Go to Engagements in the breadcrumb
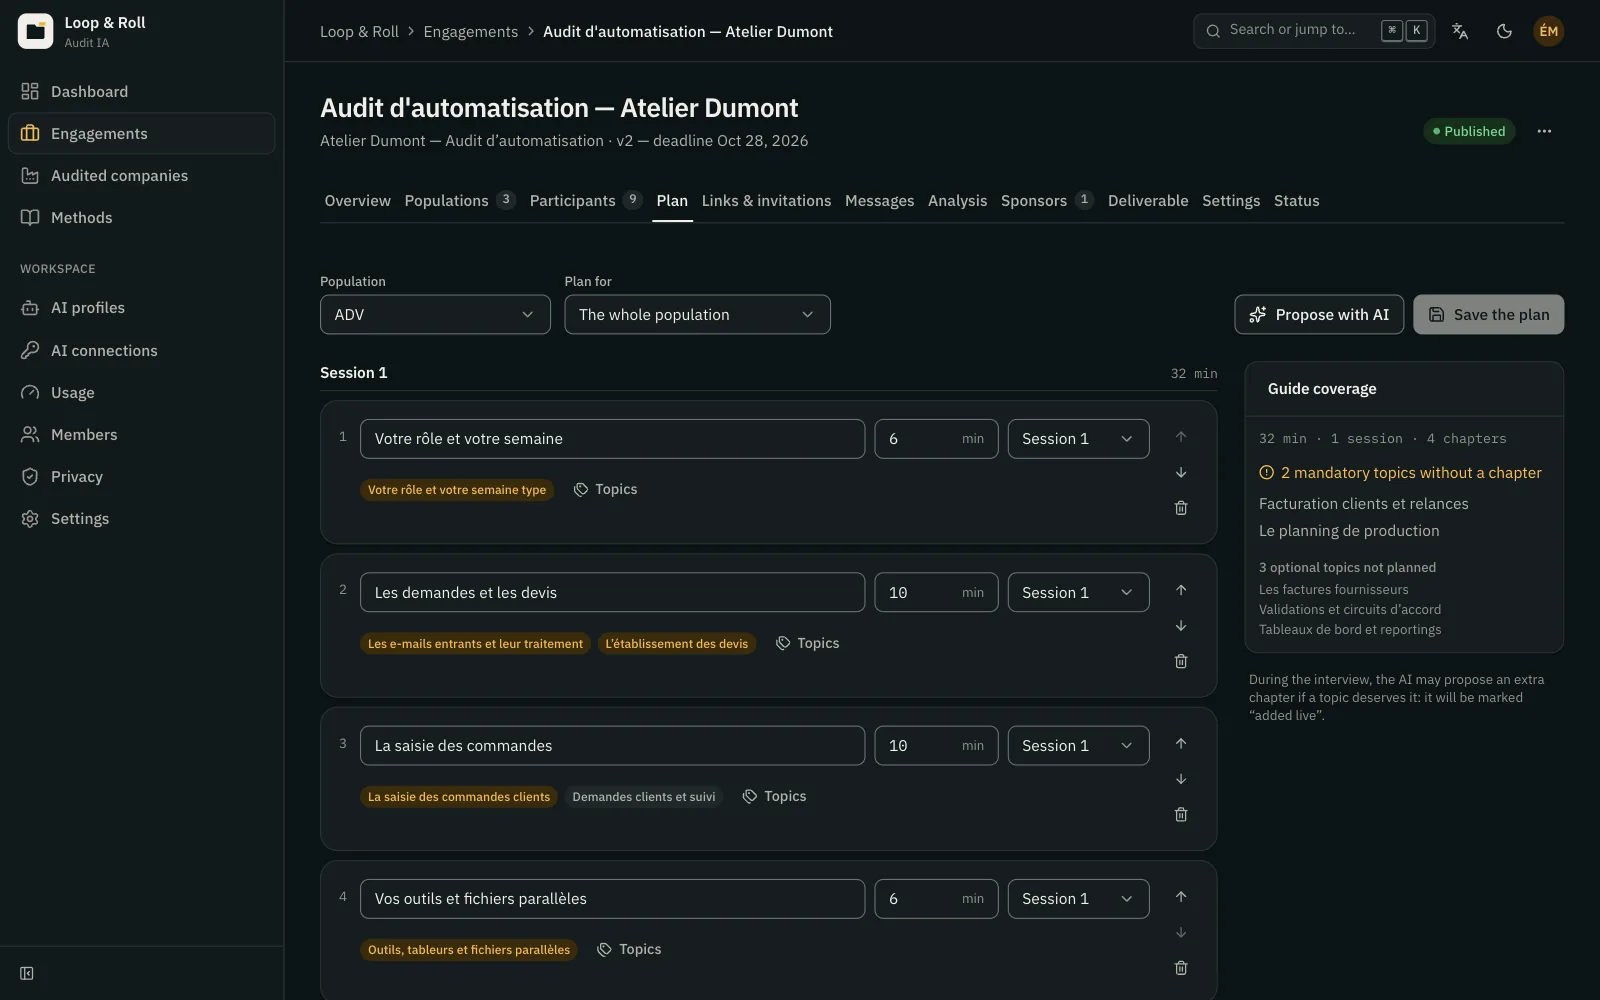This screenshot has height=1000, width=1600. click(470, 32)
